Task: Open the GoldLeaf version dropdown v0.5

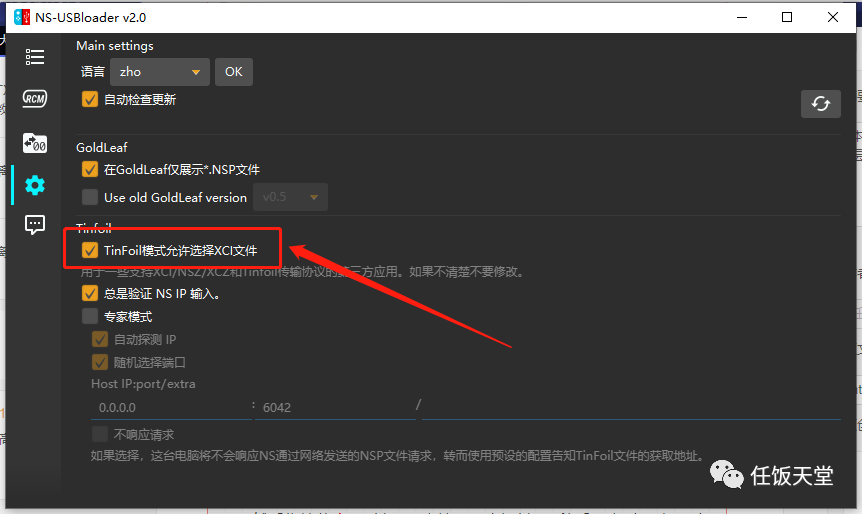Action: [x=290, y=197]
